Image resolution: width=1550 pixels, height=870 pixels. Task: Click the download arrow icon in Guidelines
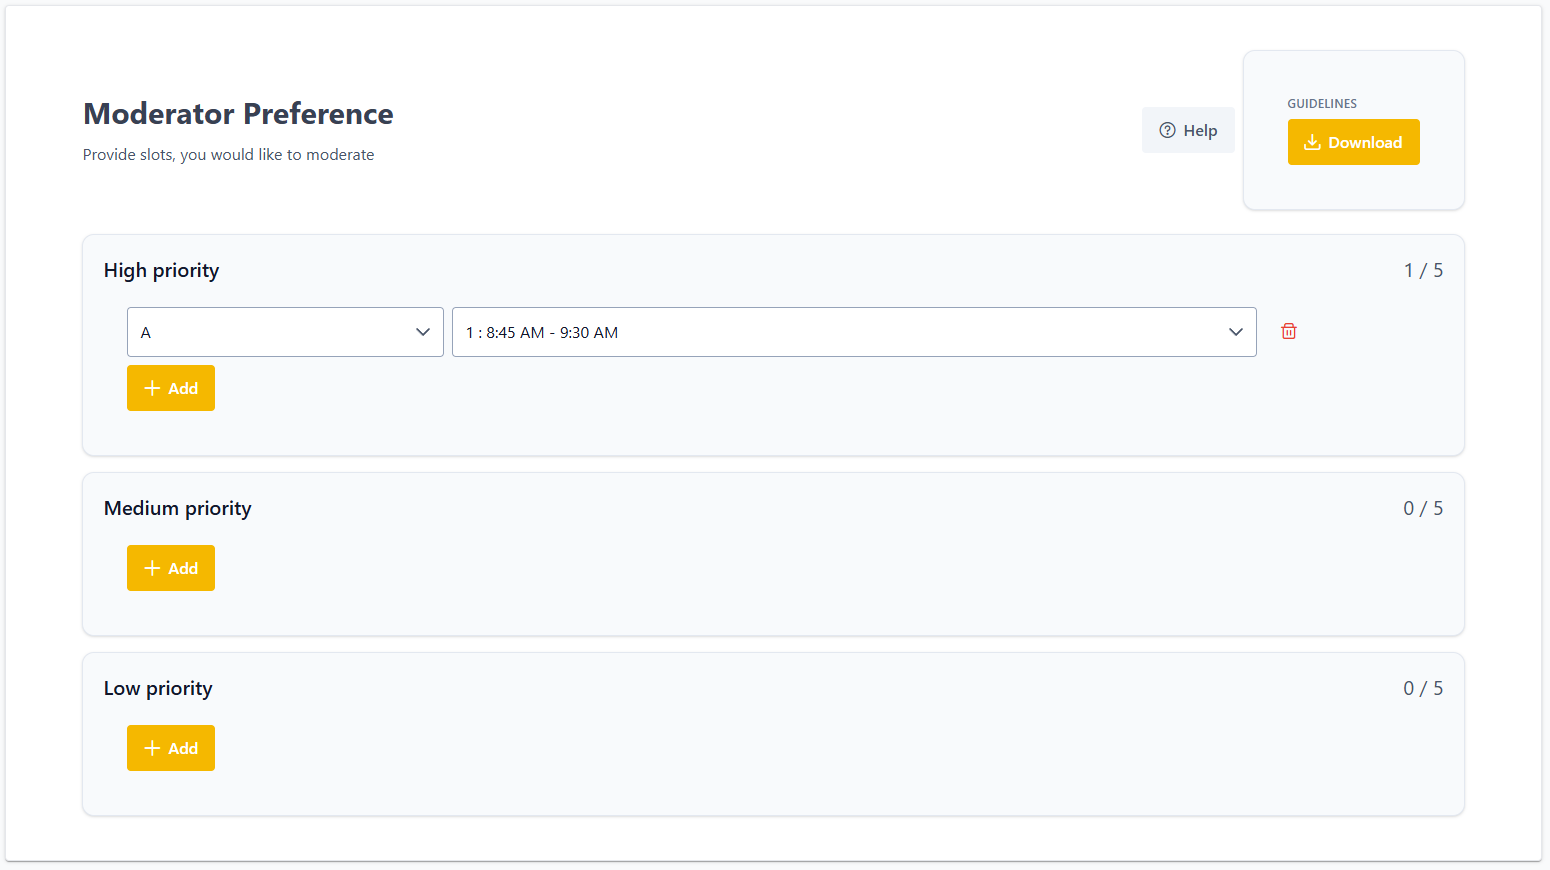(1312, 142)
